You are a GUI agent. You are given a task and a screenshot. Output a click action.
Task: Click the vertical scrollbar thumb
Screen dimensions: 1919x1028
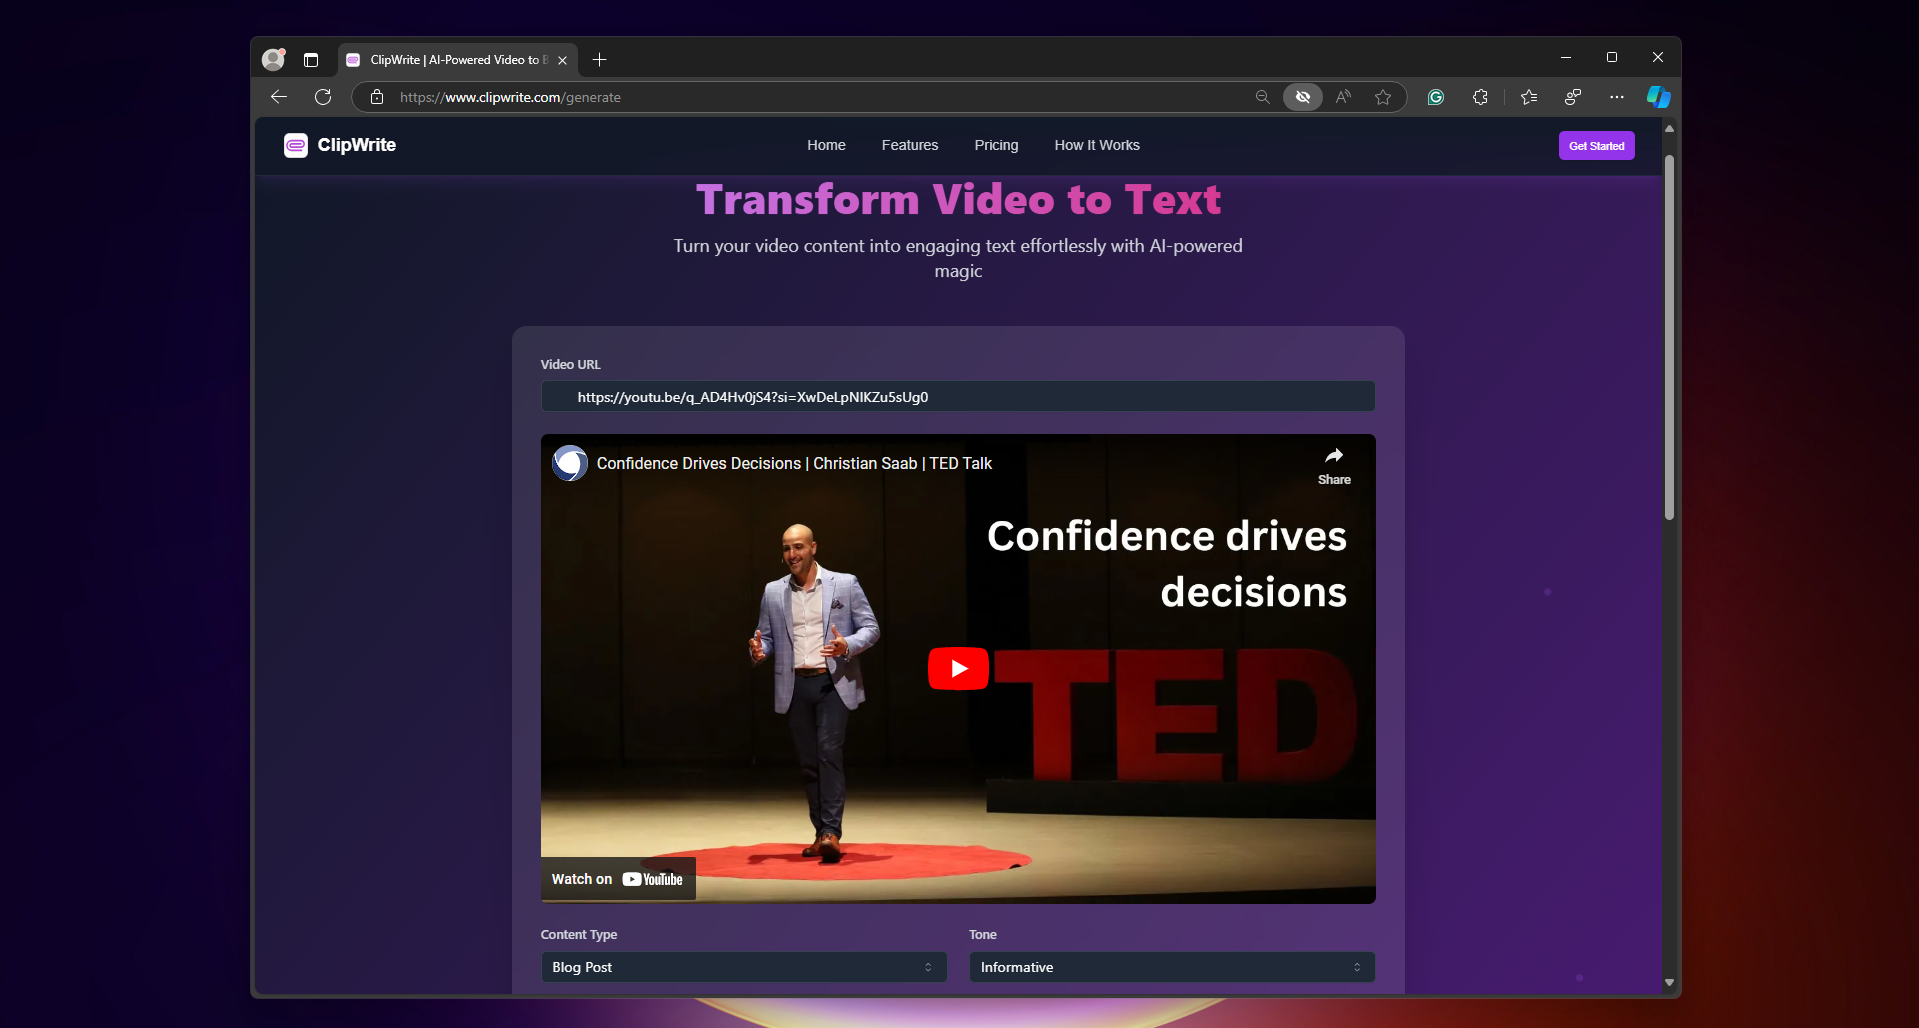[x=1669, y=337]
